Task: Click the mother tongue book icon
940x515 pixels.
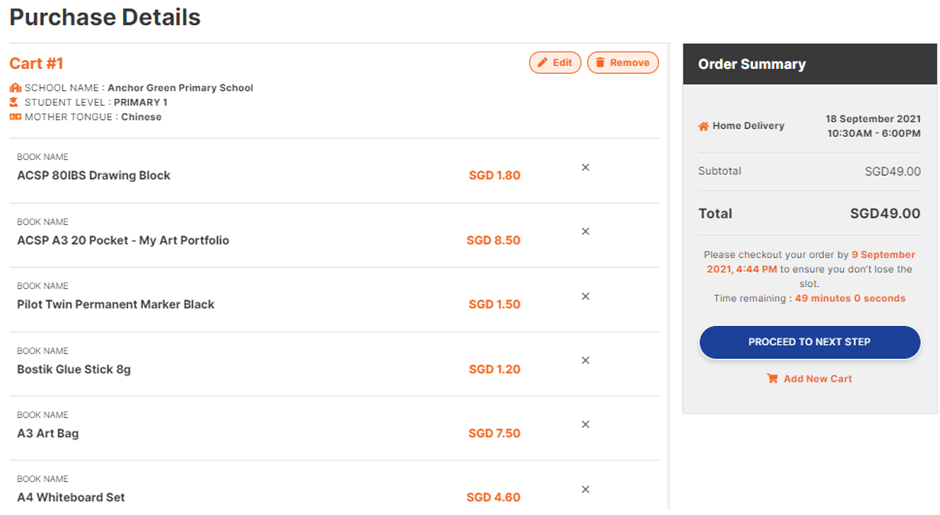Action: 15,116
